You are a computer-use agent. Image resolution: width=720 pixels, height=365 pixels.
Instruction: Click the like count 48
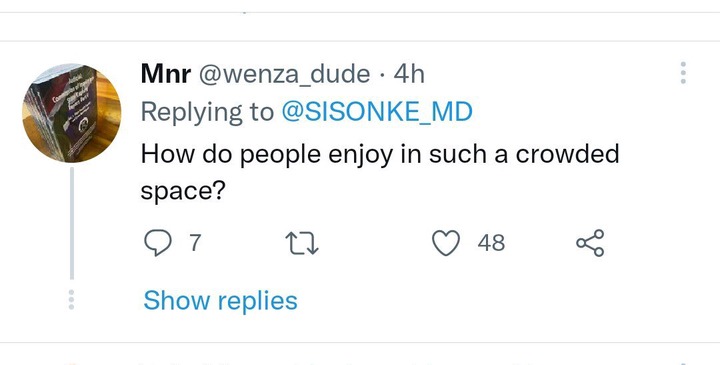point(491,243)
